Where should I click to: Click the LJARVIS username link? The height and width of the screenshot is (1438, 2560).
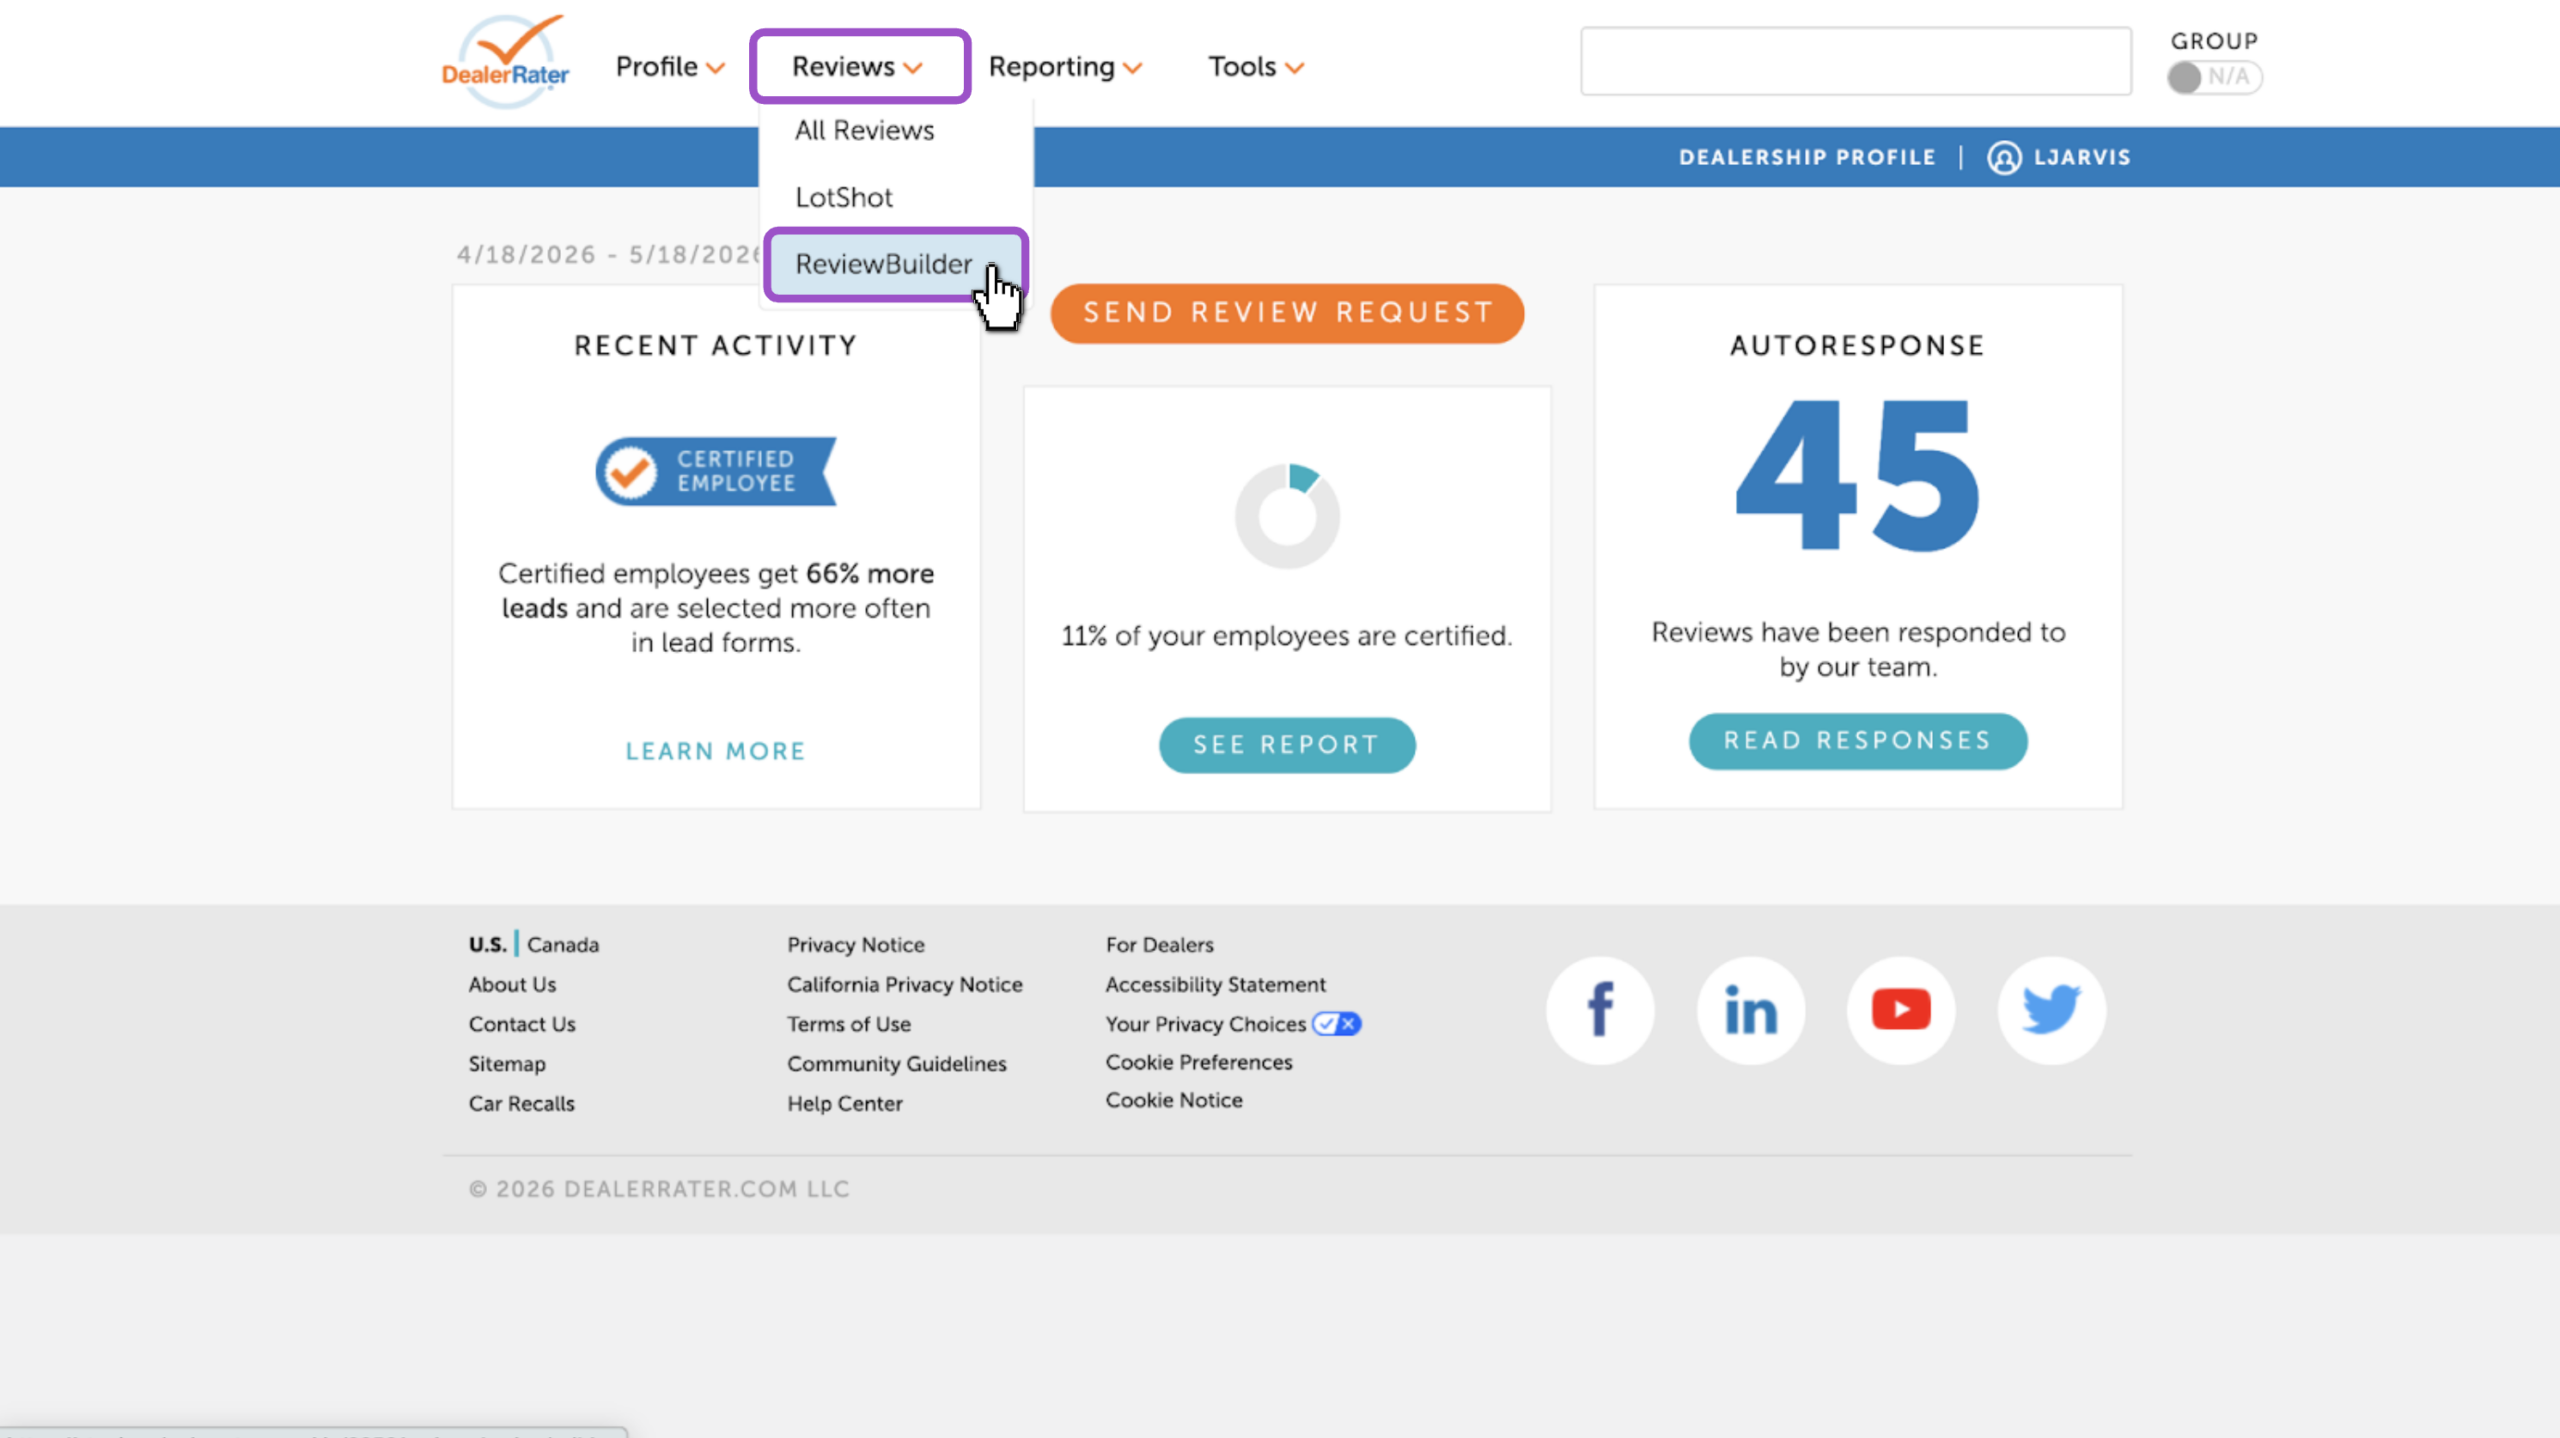pyautogui.click(x=2082, y=157)
